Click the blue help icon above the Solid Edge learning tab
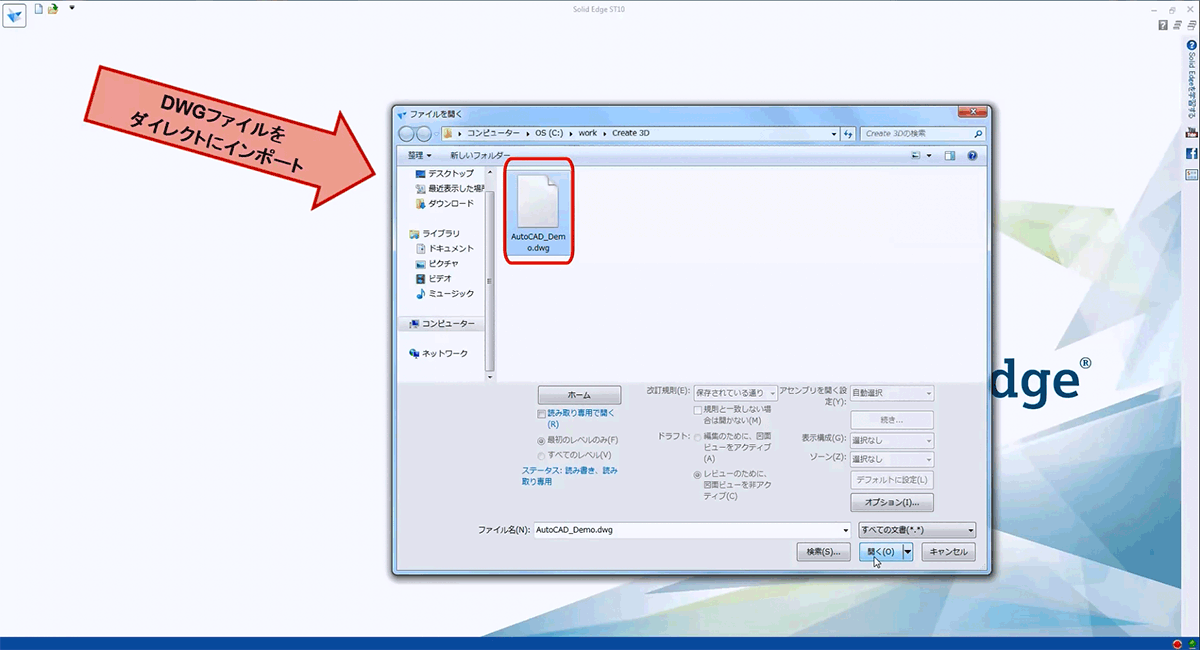Image resolution: width=1200 pixels, height=650 pixels. (1191, 46)
